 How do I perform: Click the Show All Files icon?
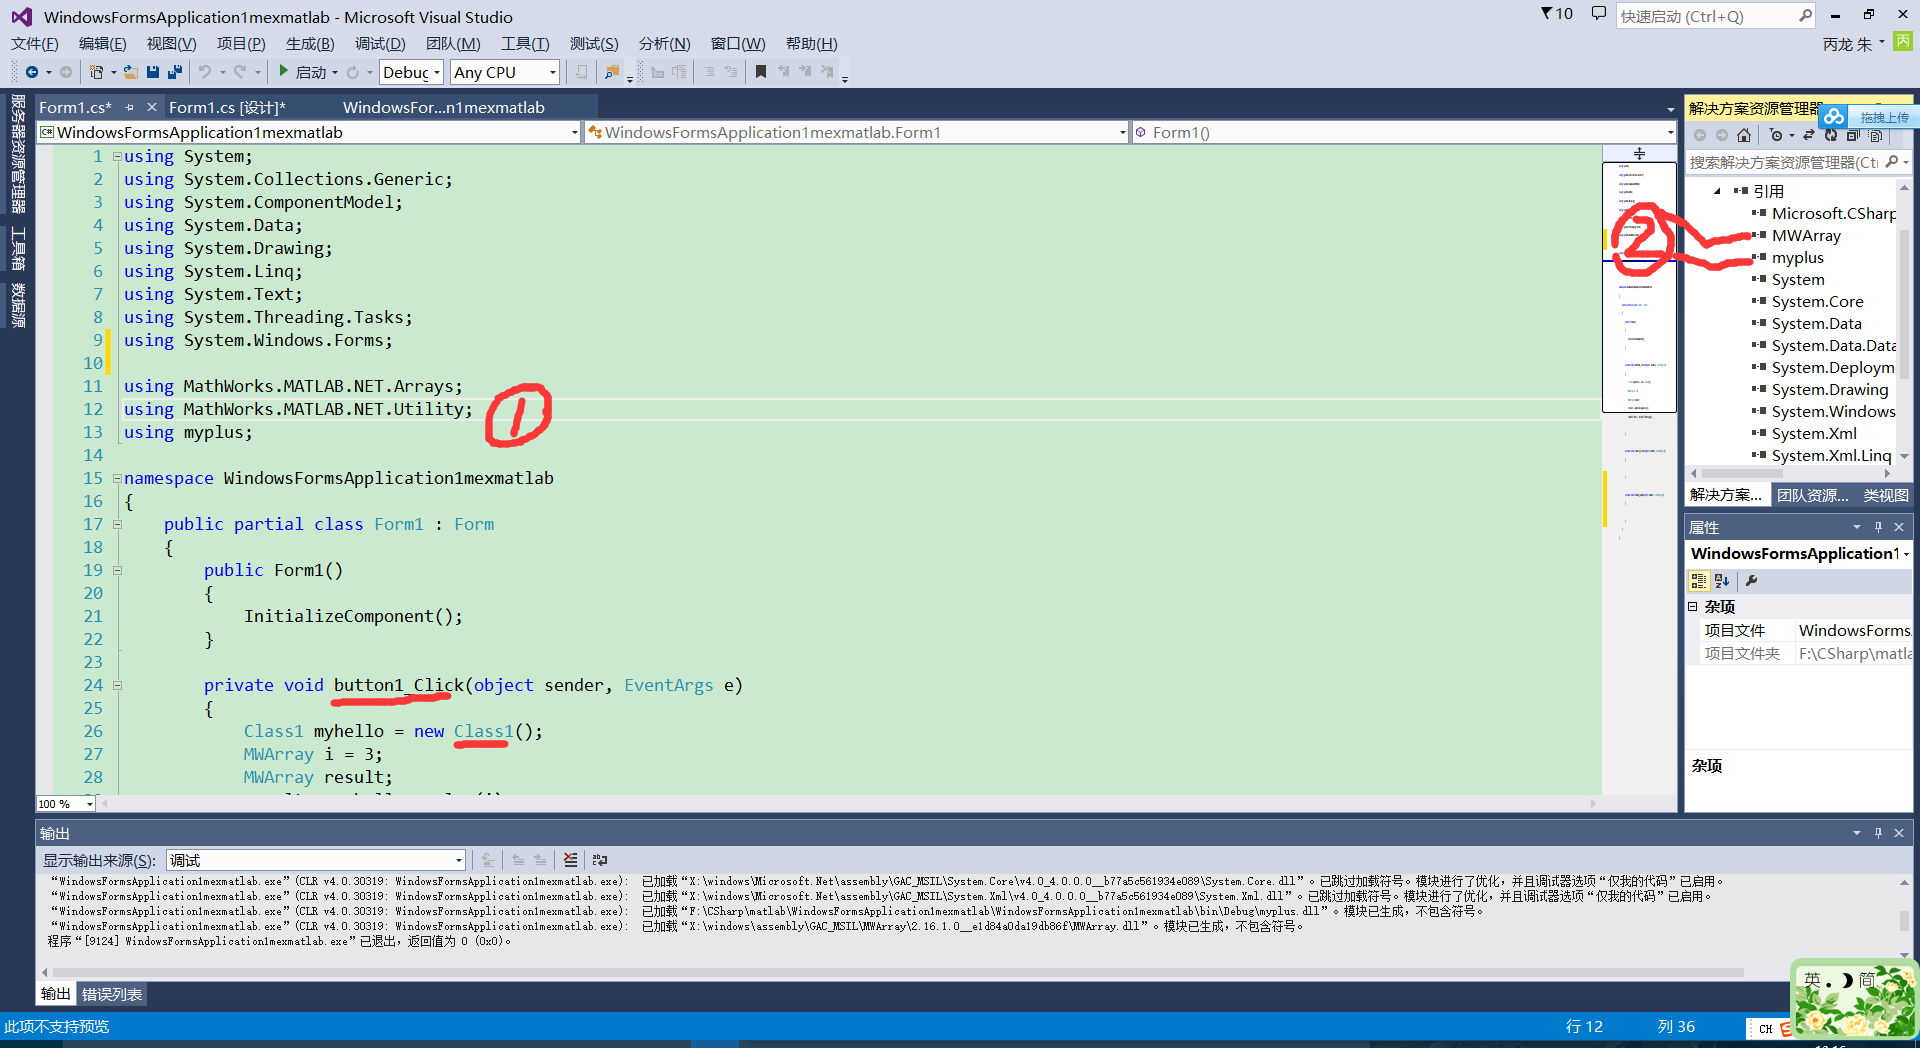tap(1875, 135)
